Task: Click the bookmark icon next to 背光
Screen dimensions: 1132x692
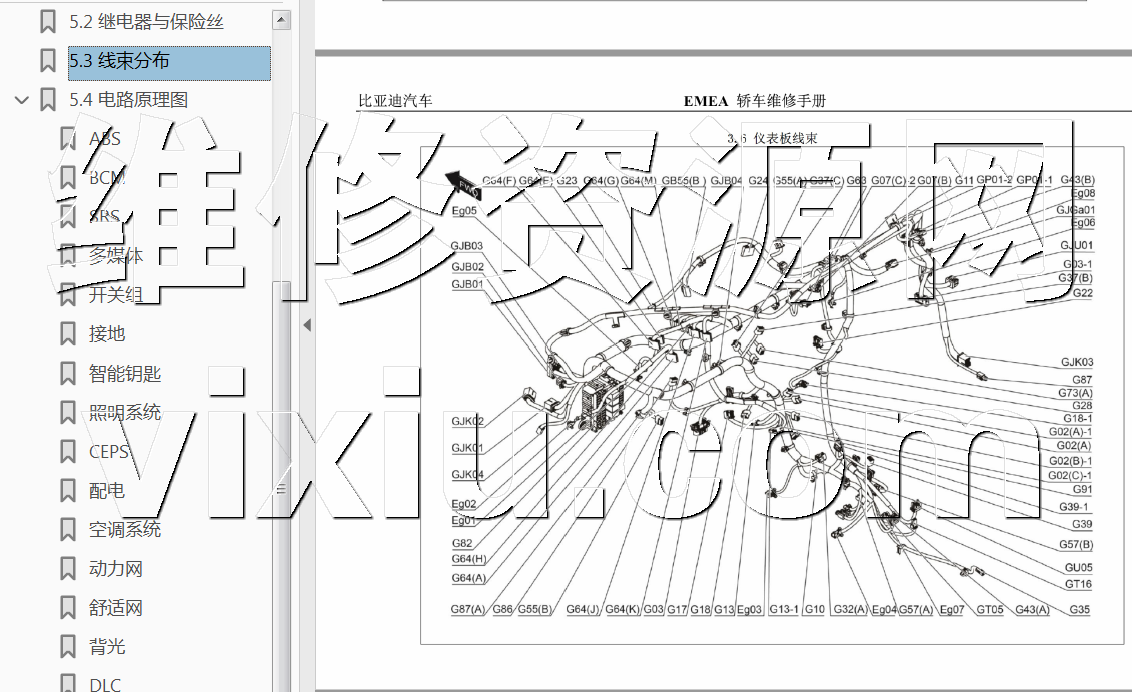Action: coord(67,647)
